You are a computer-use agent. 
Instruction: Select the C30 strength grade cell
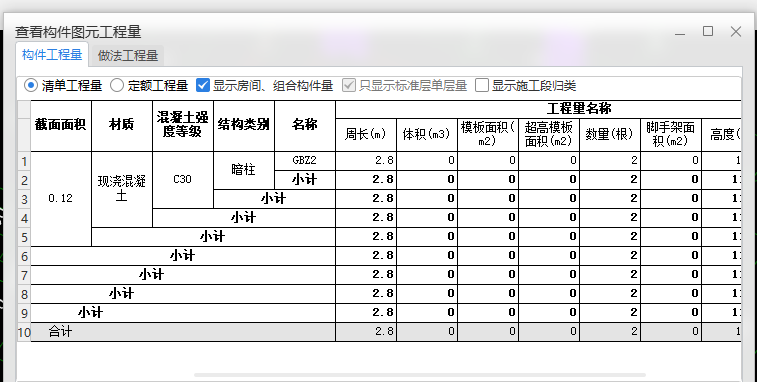pyautogui.click(x=182, y=180)
